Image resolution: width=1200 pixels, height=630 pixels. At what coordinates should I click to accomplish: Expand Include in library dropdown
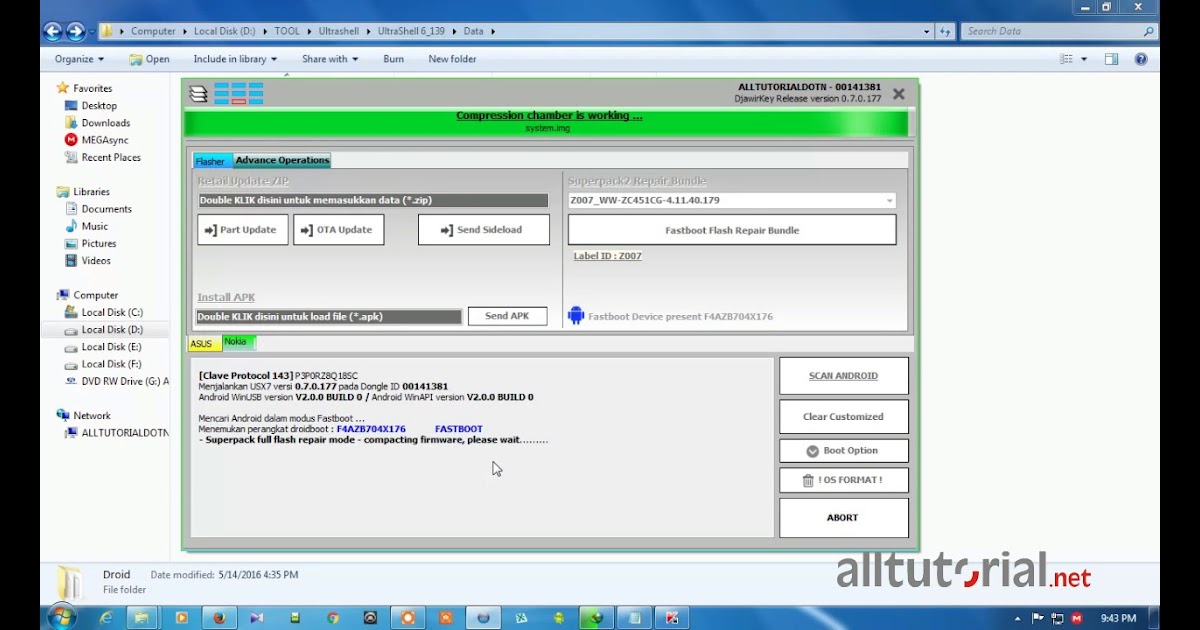tap(235, 59)
